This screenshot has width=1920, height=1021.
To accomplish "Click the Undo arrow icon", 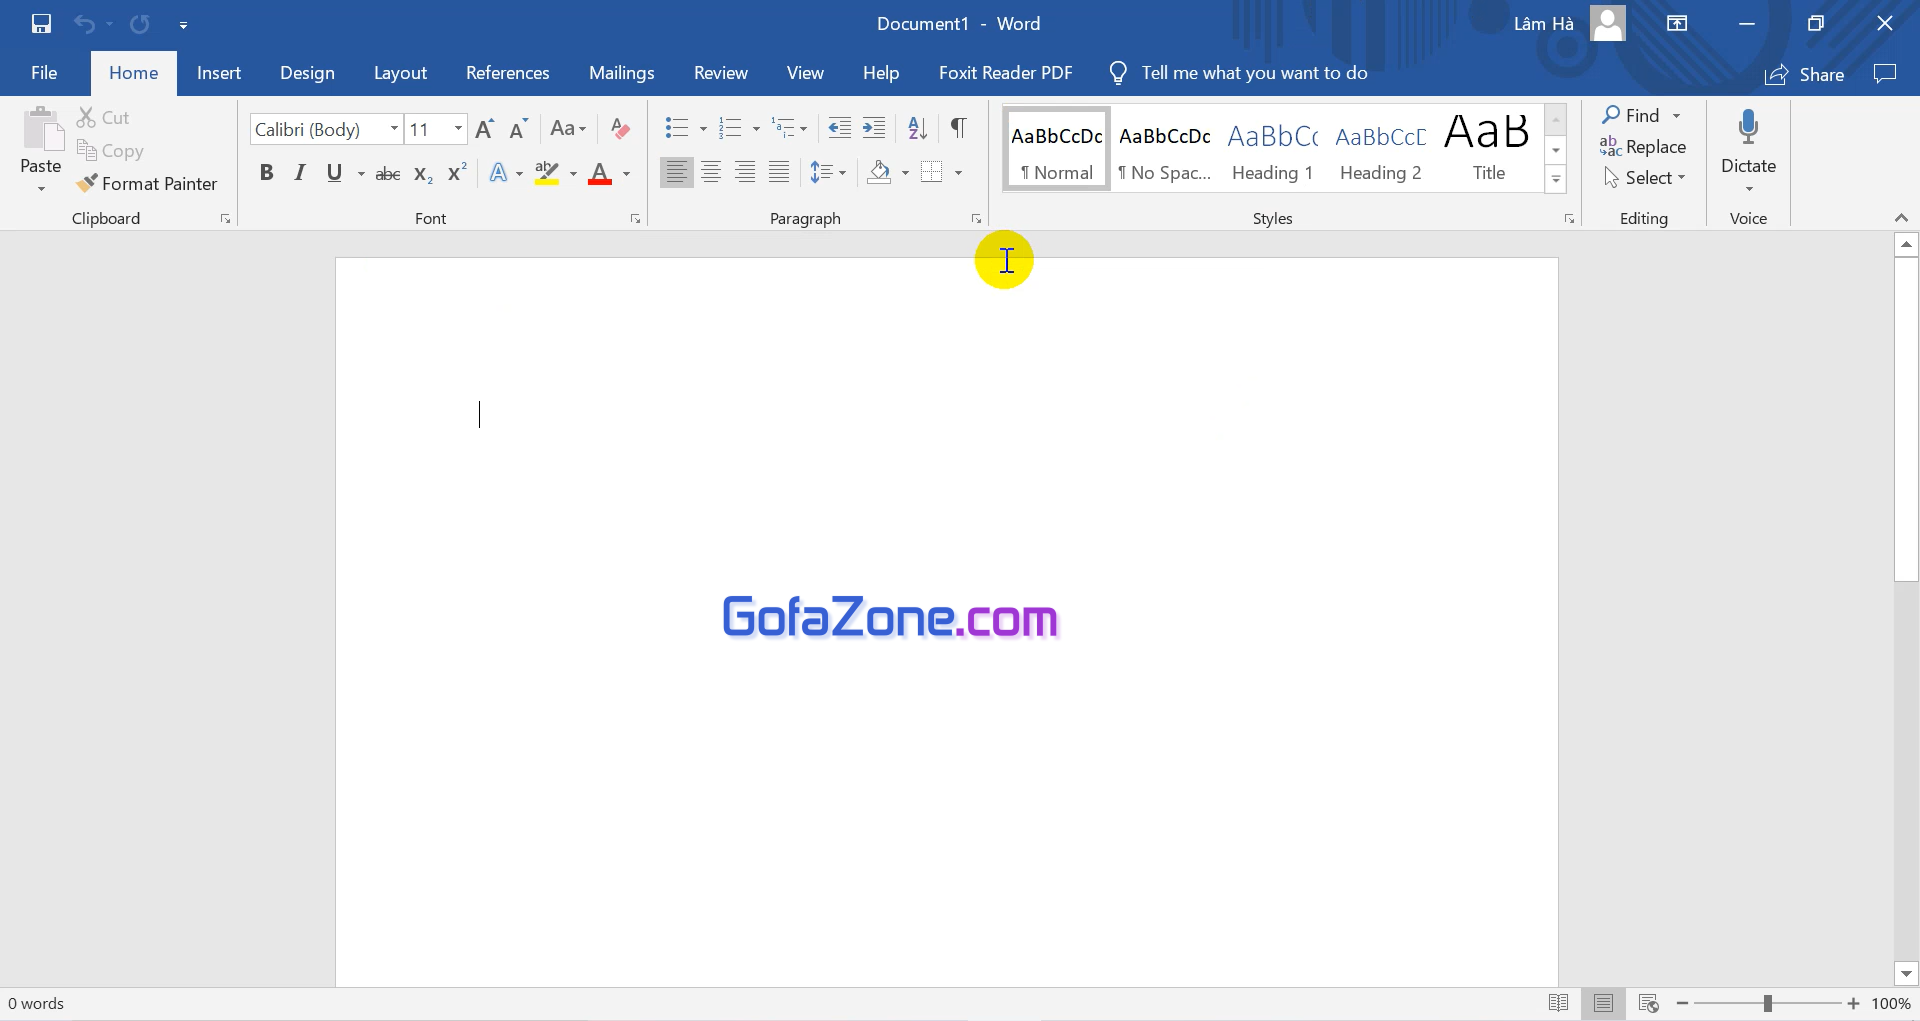I will coord(85,24).
